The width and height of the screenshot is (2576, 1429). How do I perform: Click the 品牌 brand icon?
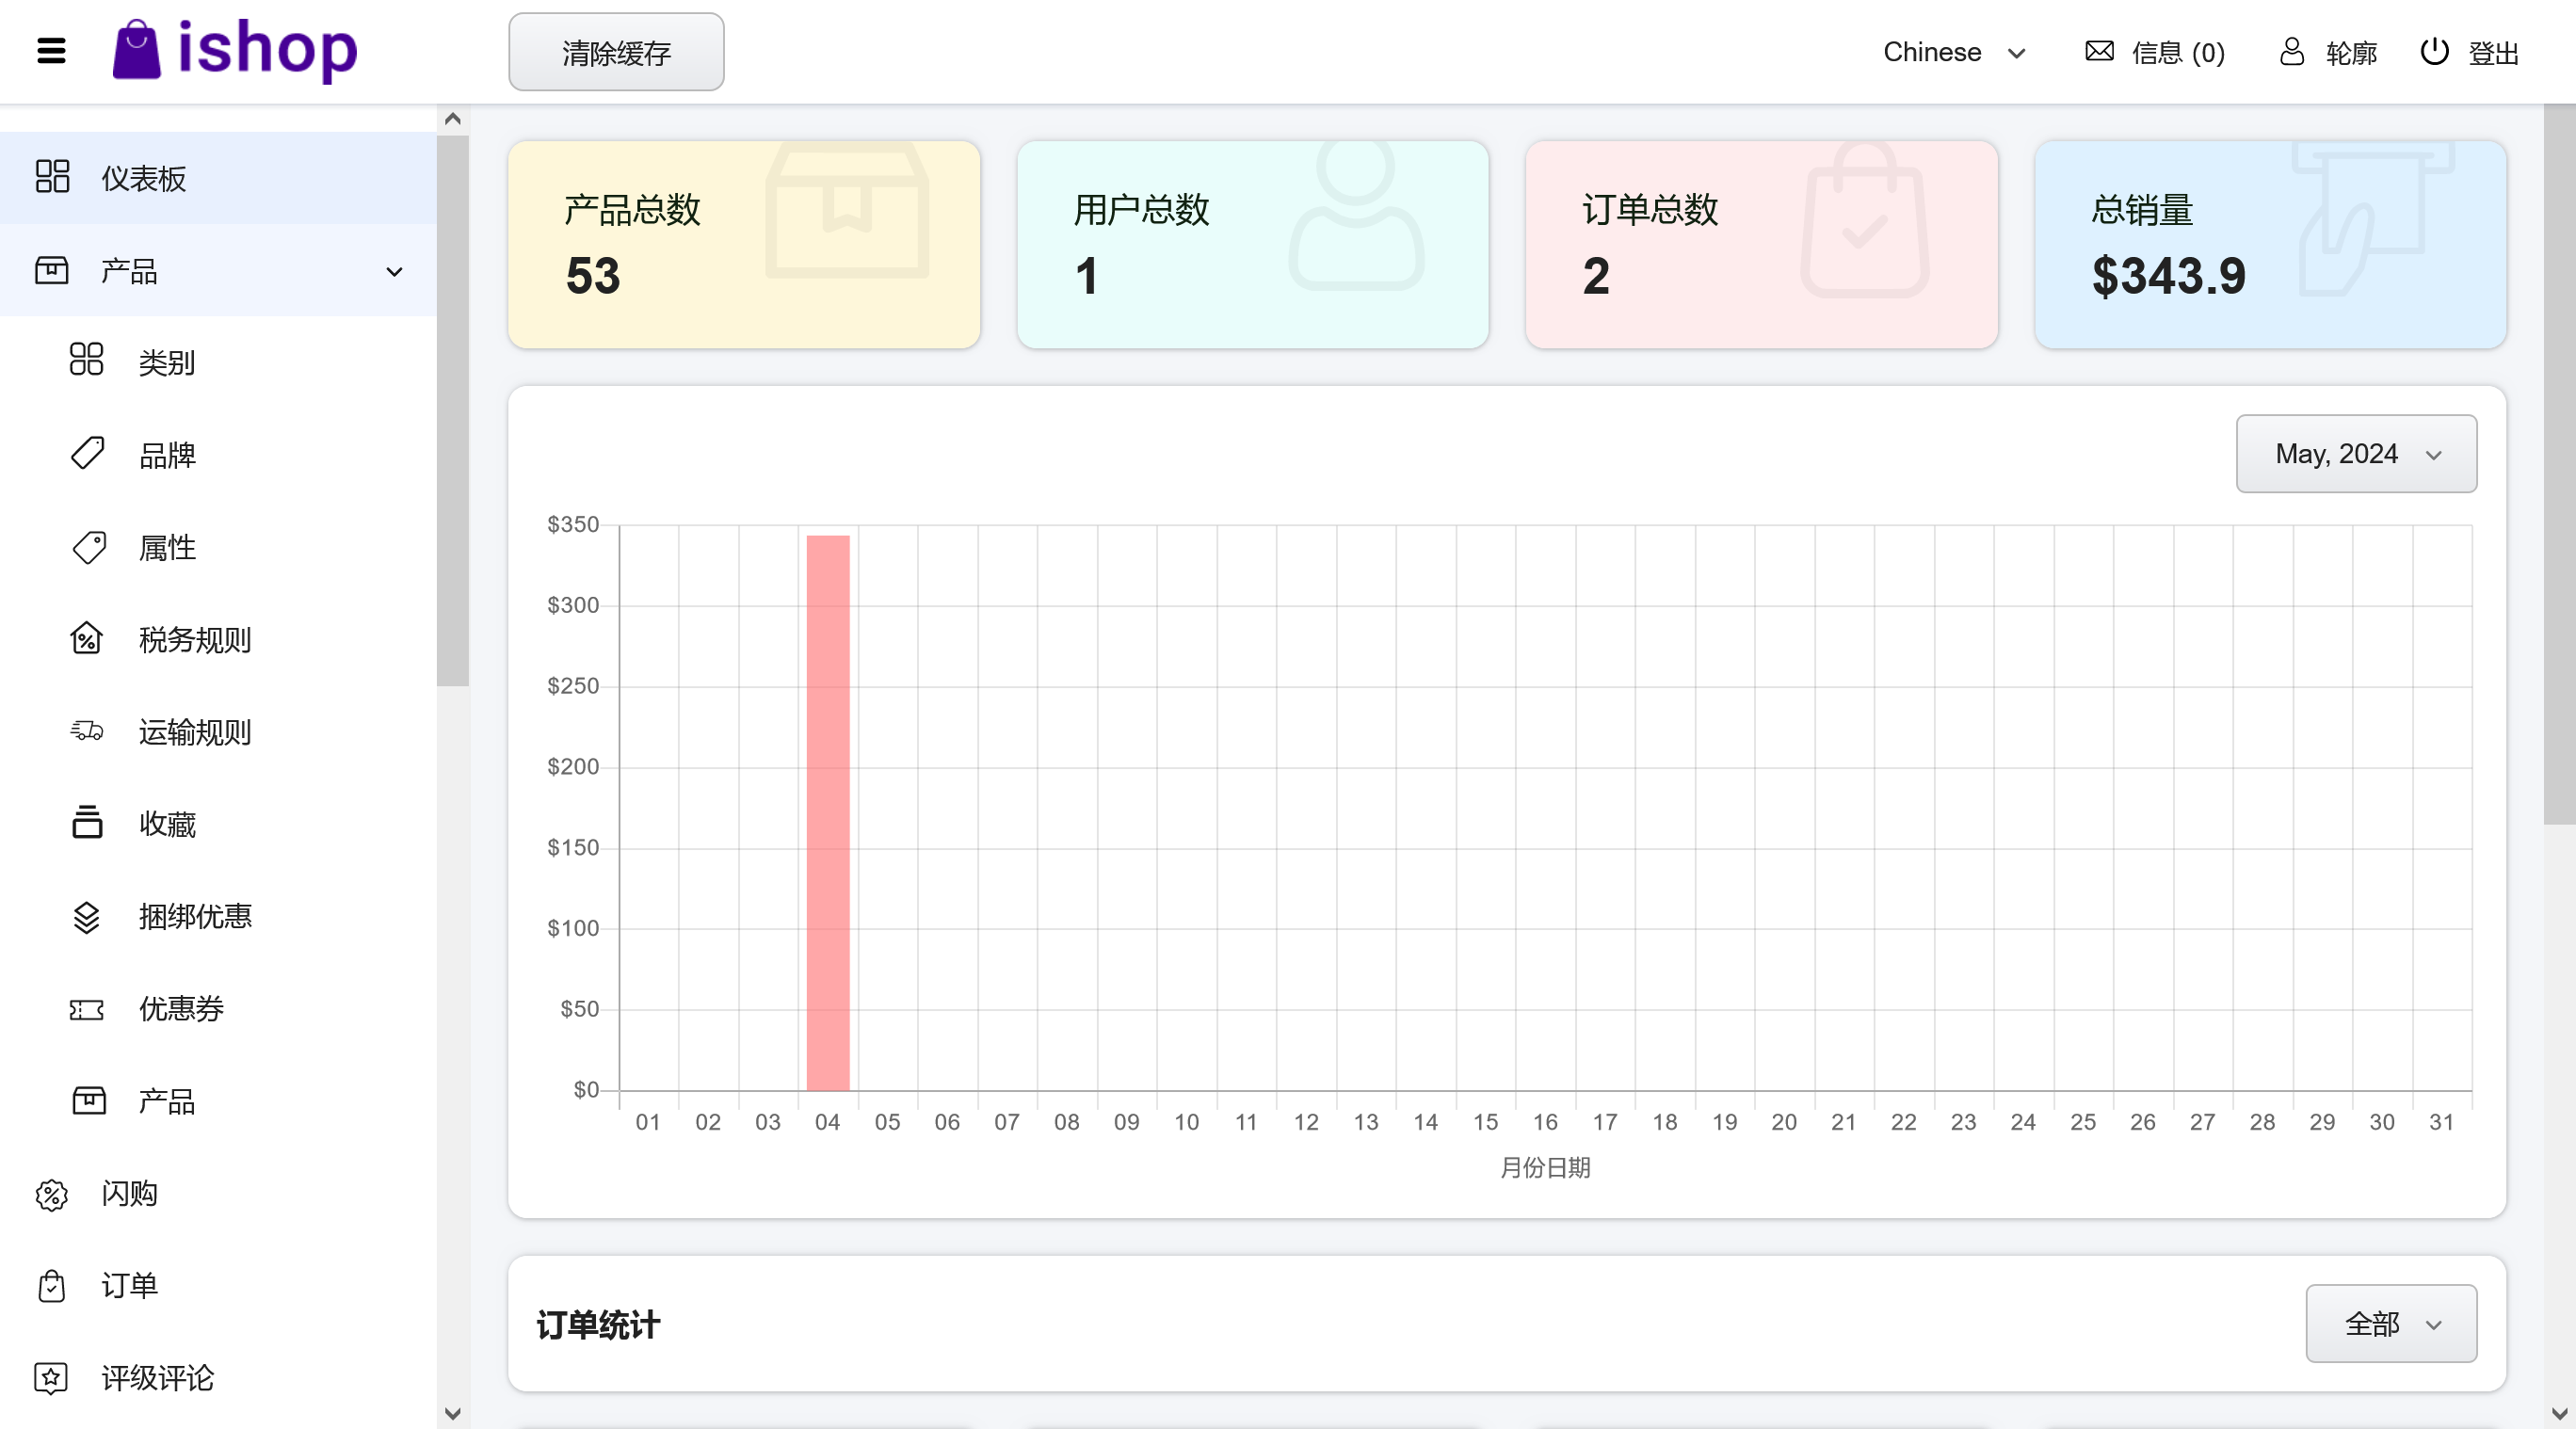point(88,454)
